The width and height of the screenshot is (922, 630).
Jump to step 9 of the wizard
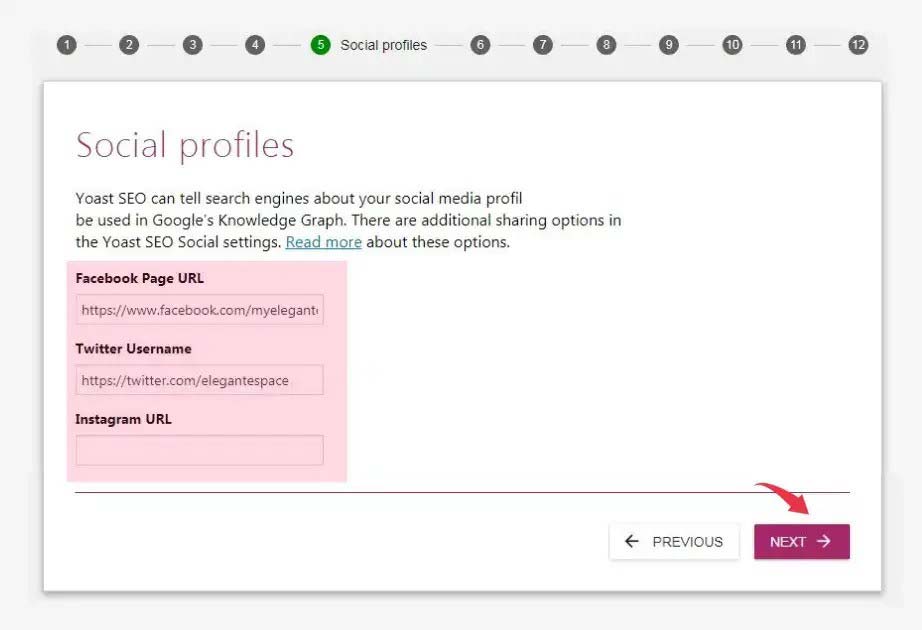pyautogui.click(x=669, y=45)
